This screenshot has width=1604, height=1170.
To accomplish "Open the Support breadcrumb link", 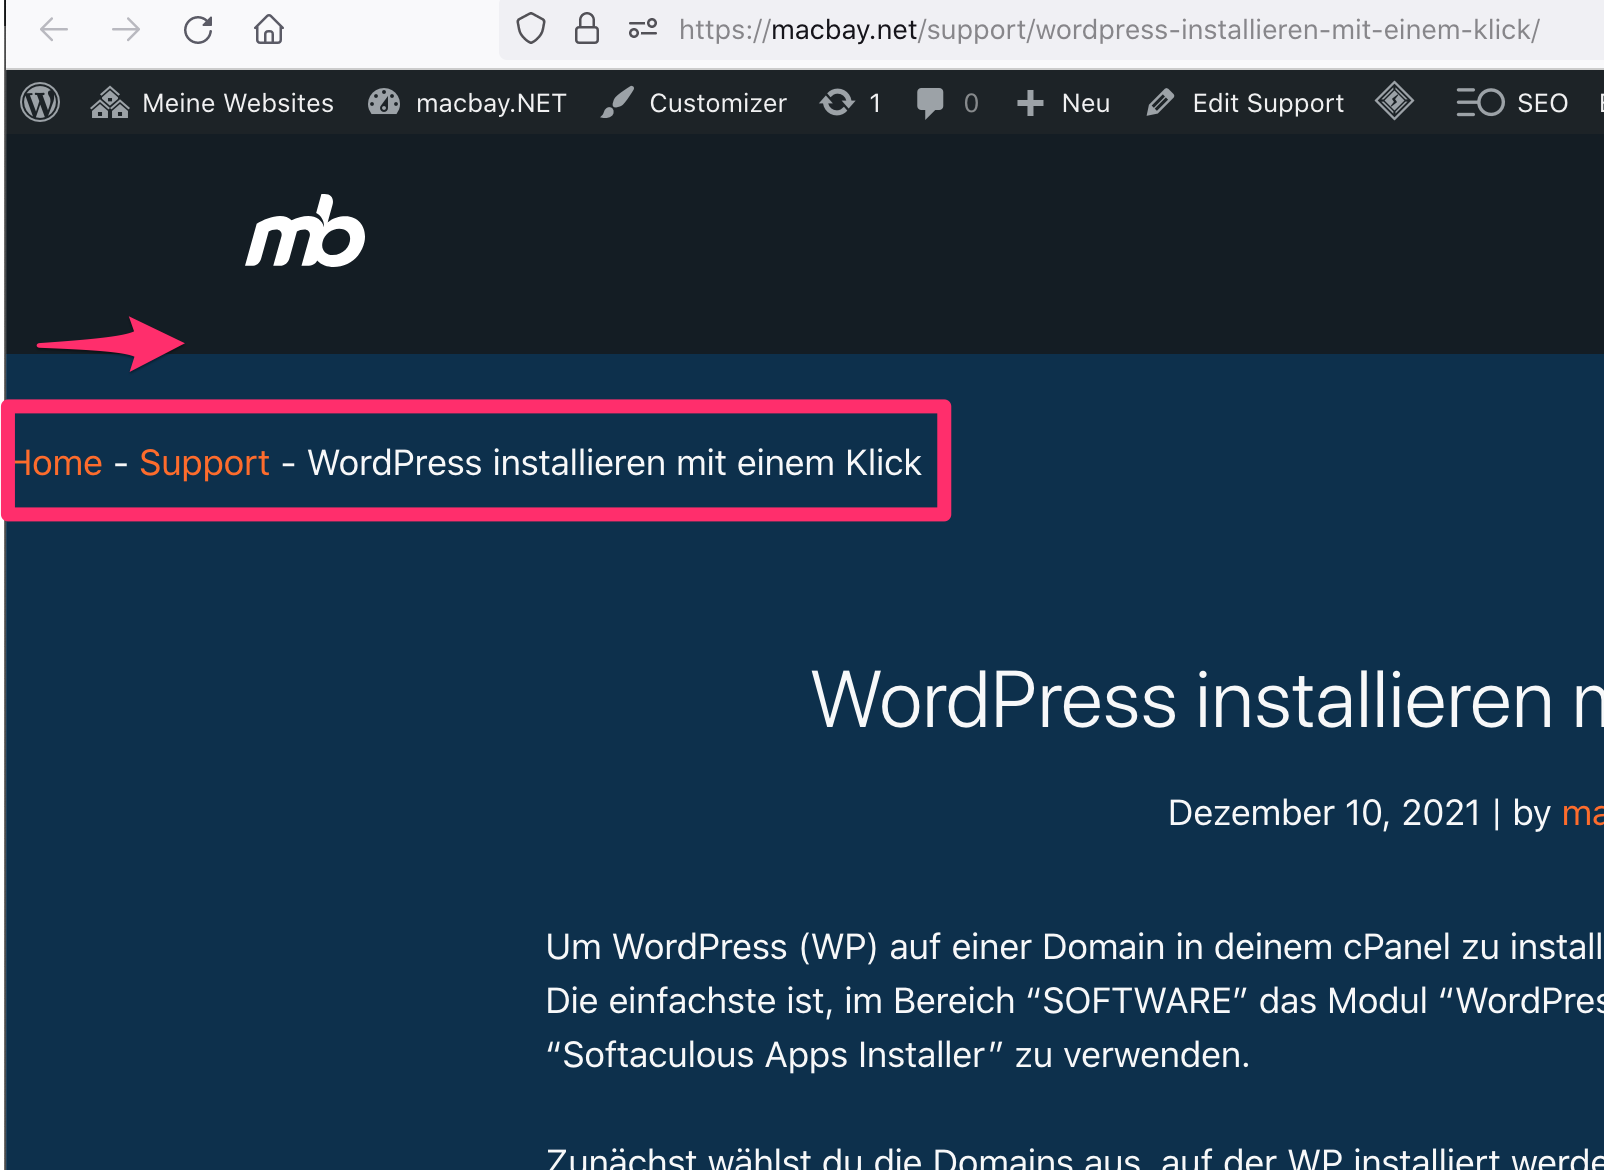I will pyautogui.click(x=205, y=463).
